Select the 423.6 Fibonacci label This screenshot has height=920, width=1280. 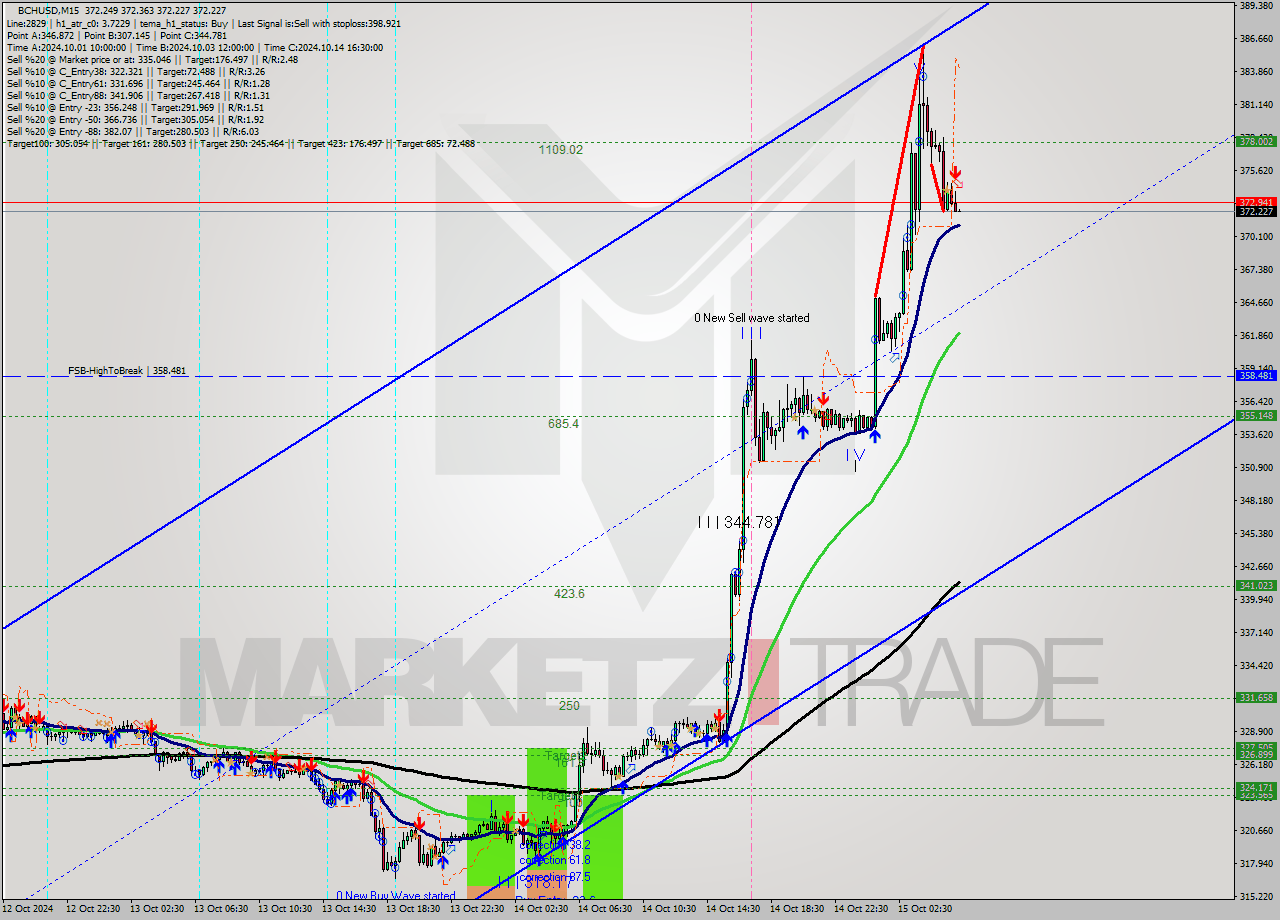pyautogui.click(x=569, y=593)
